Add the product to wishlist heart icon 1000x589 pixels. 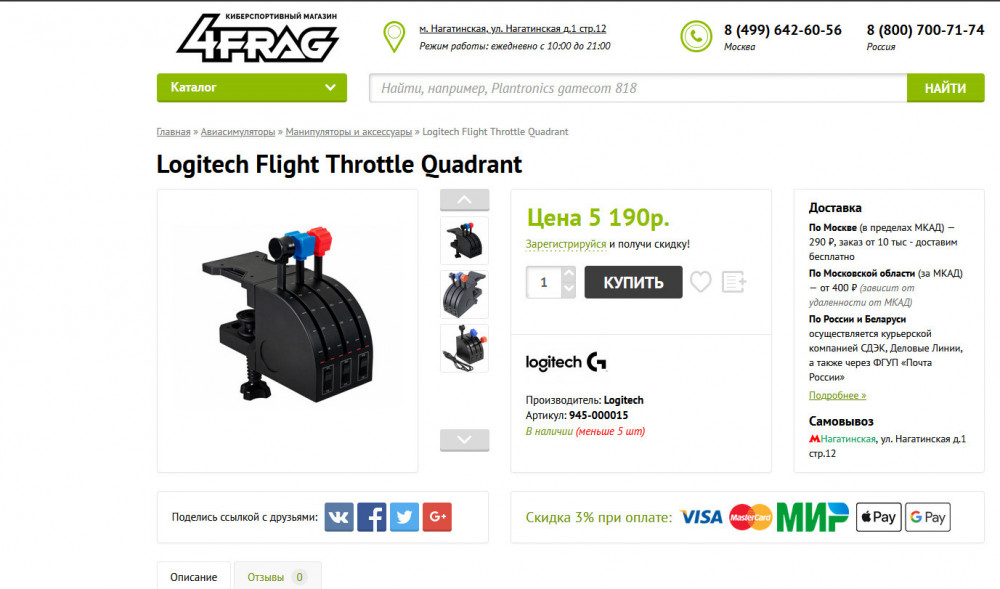(x=700, y=282)
